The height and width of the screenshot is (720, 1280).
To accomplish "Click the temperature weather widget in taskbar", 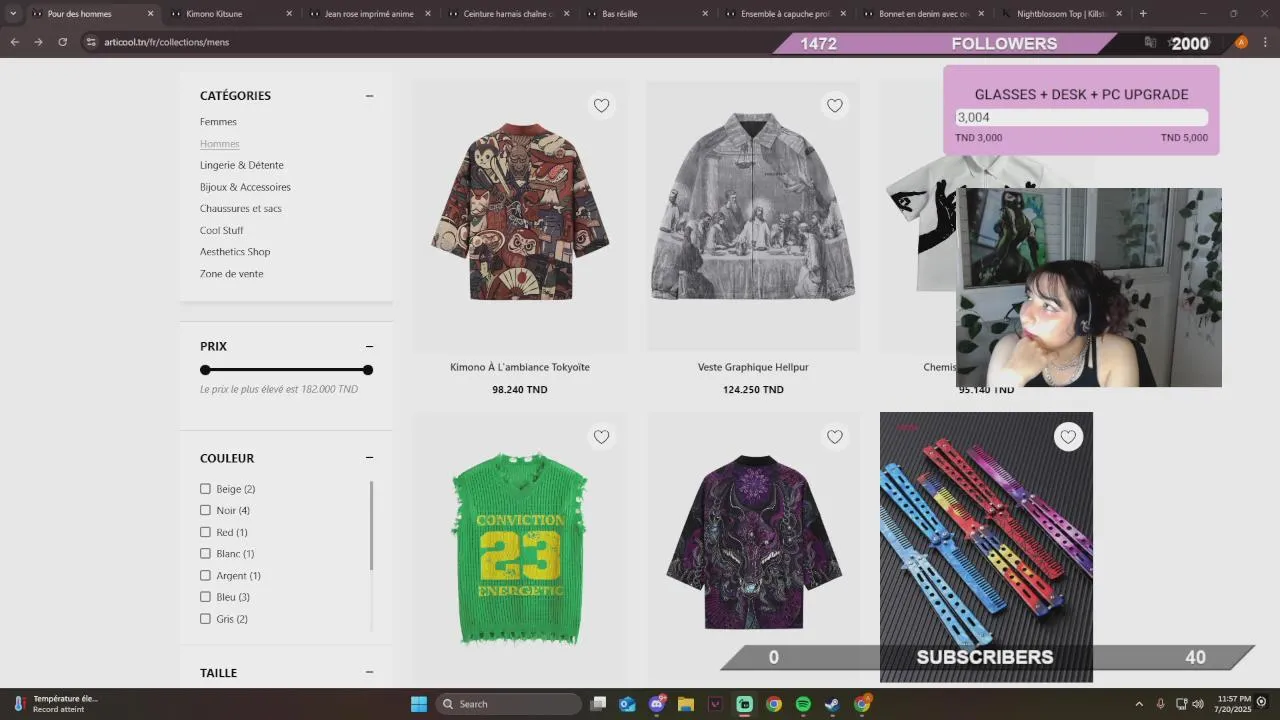I will coord(55,704).
